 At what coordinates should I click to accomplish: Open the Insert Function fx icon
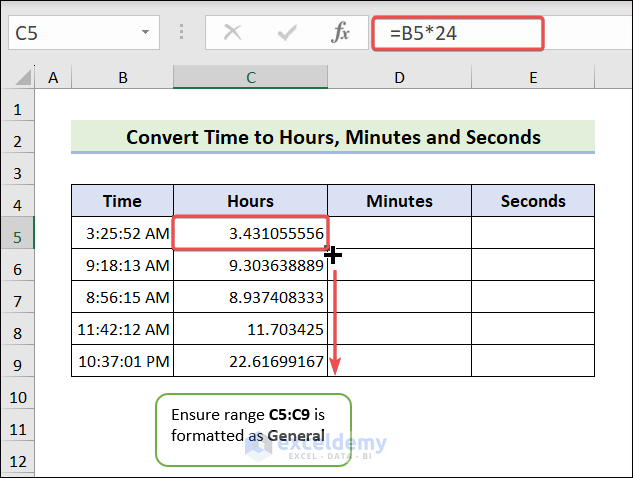tap(340, 32)
